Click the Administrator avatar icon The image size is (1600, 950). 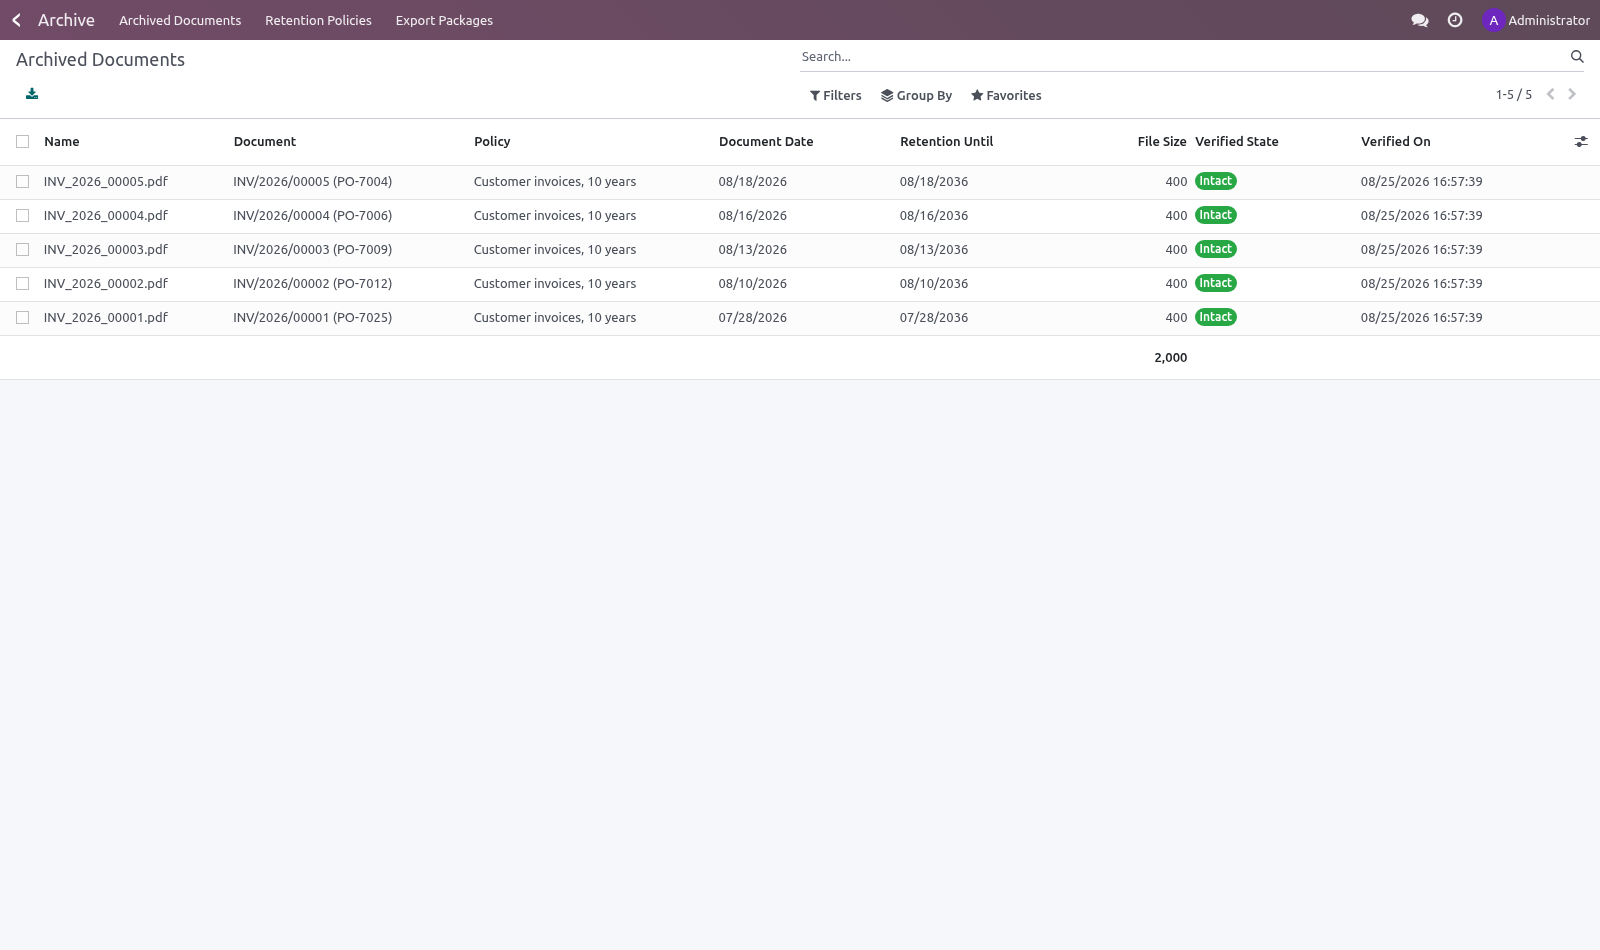point(1494,20)
